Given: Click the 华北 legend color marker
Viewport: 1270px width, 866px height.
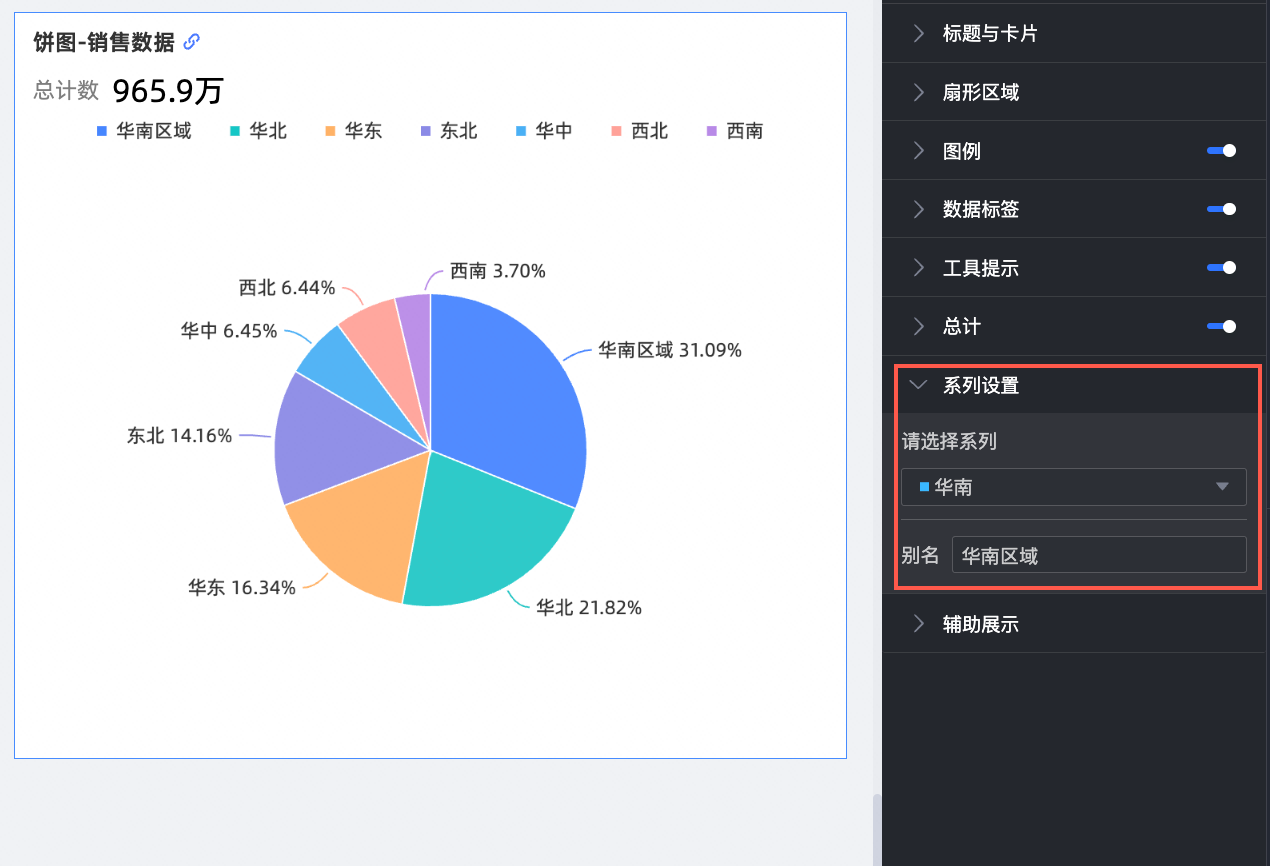Looking at the screenshot, I should 235,131.
